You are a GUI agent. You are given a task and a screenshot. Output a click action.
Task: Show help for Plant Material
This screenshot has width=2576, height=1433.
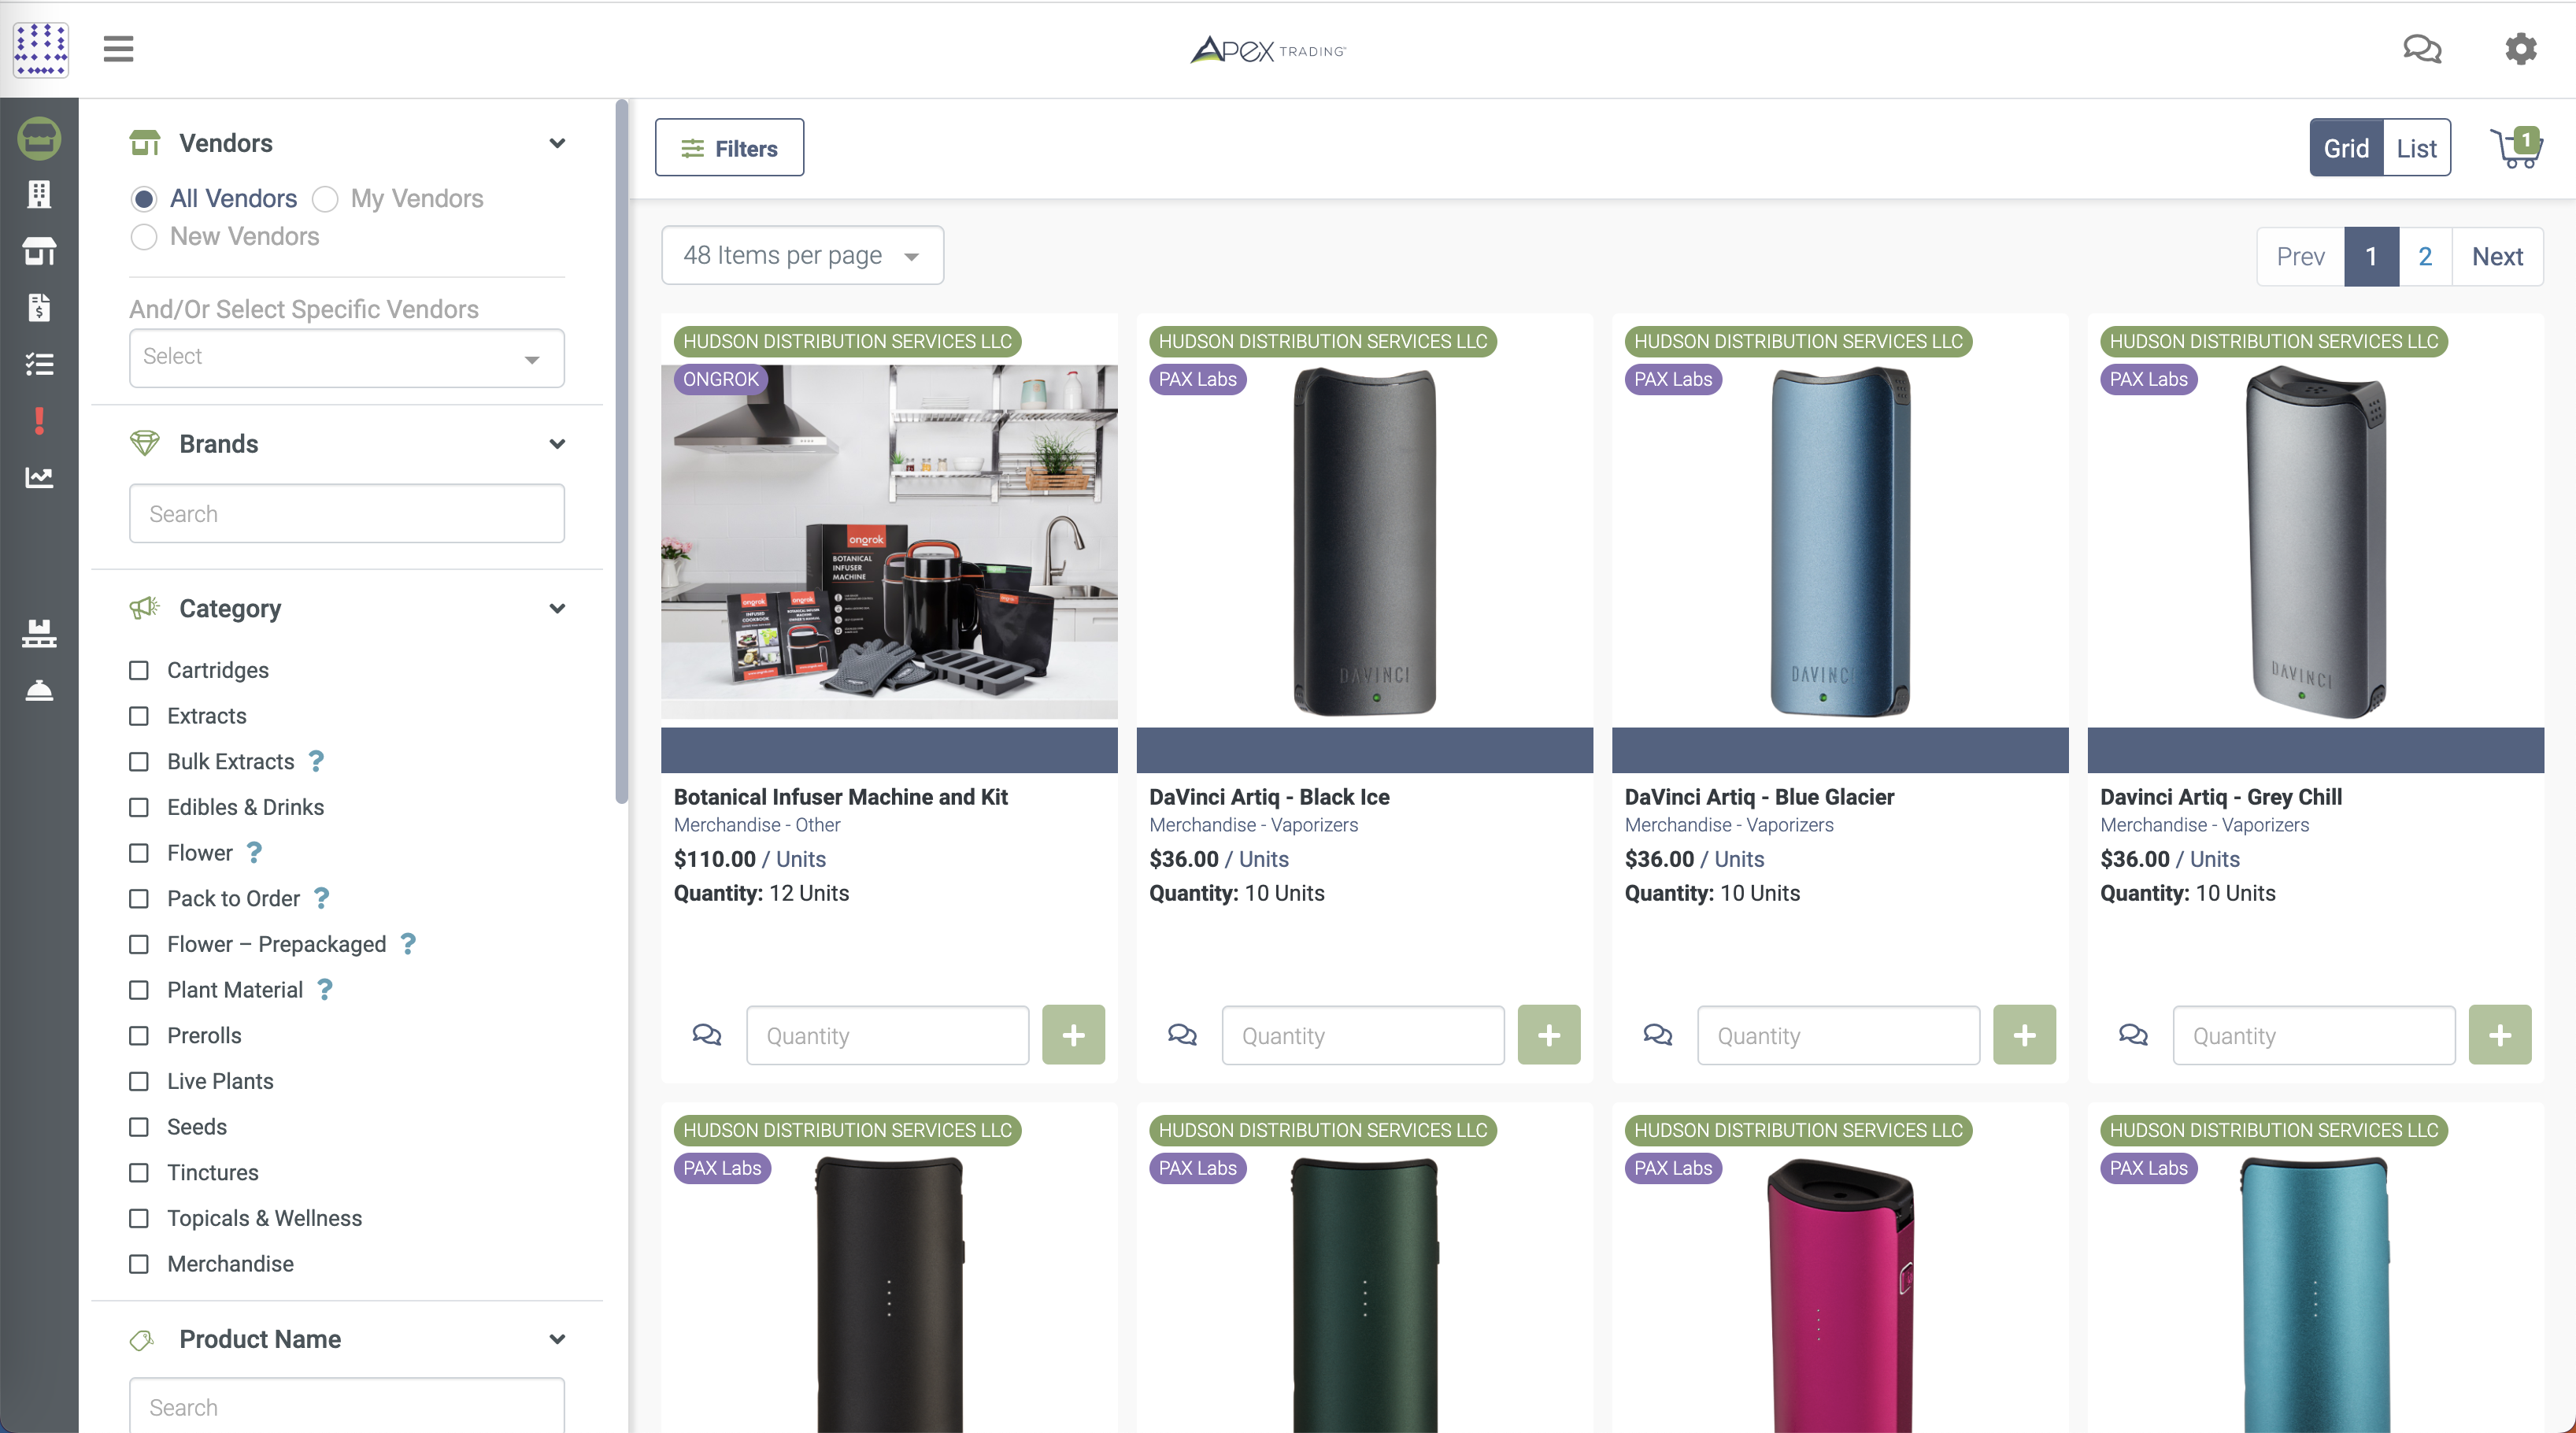click(324, 989)
